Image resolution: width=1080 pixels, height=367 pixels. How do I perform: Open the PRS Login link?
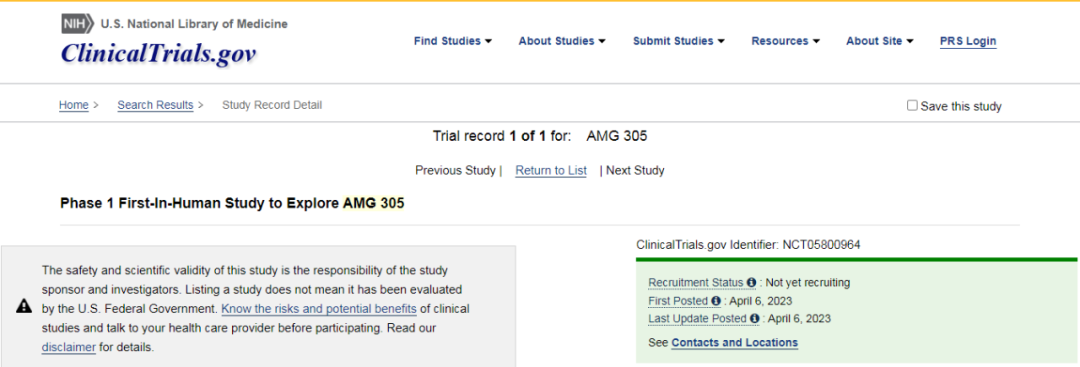pos(968,41)
